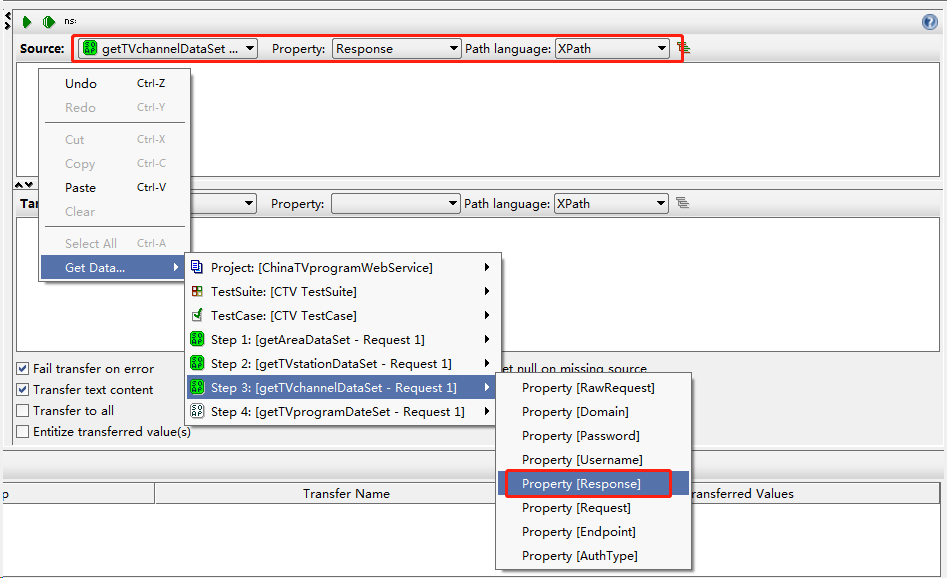Select Property [Response]
947x578 pixels.
click(x=593, y=484)
